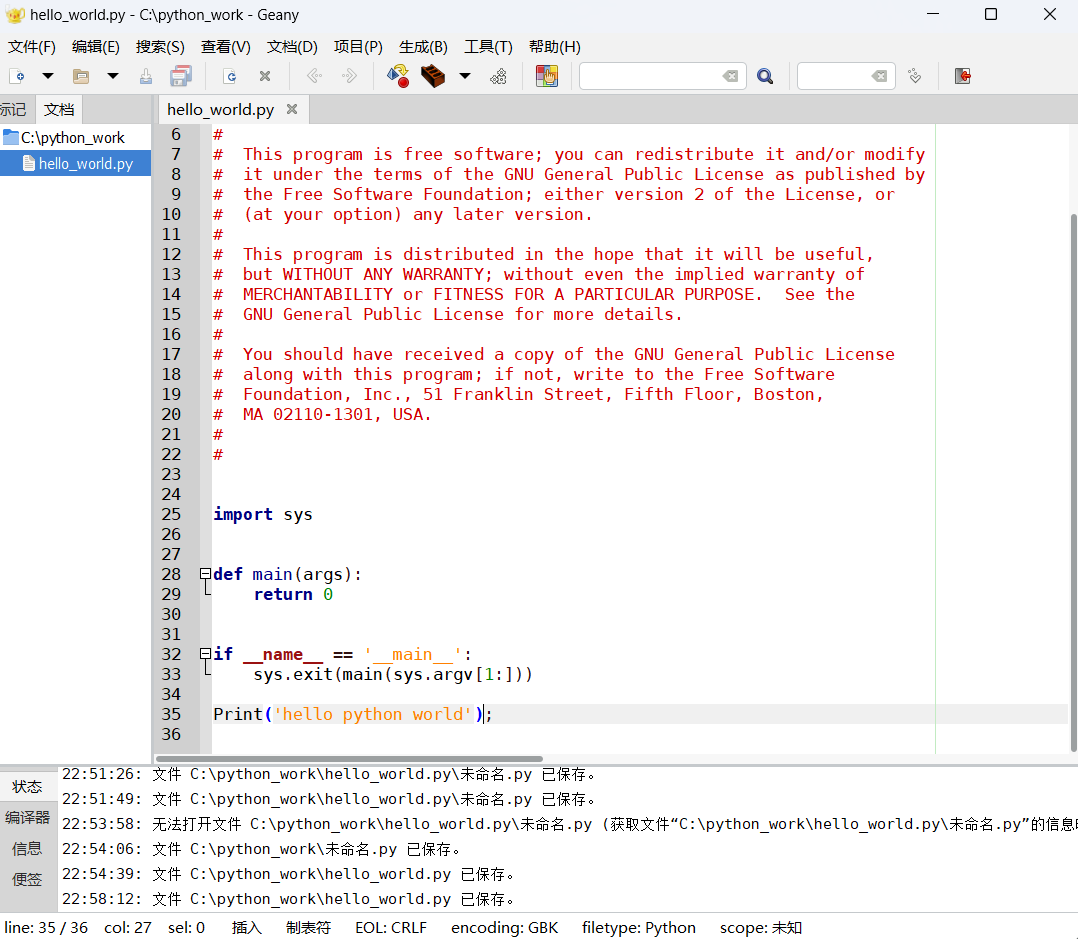This screenshot has height=939, width=1078.
Task: Click the Quit Geany toolbar icon
Action: (962, 76)
